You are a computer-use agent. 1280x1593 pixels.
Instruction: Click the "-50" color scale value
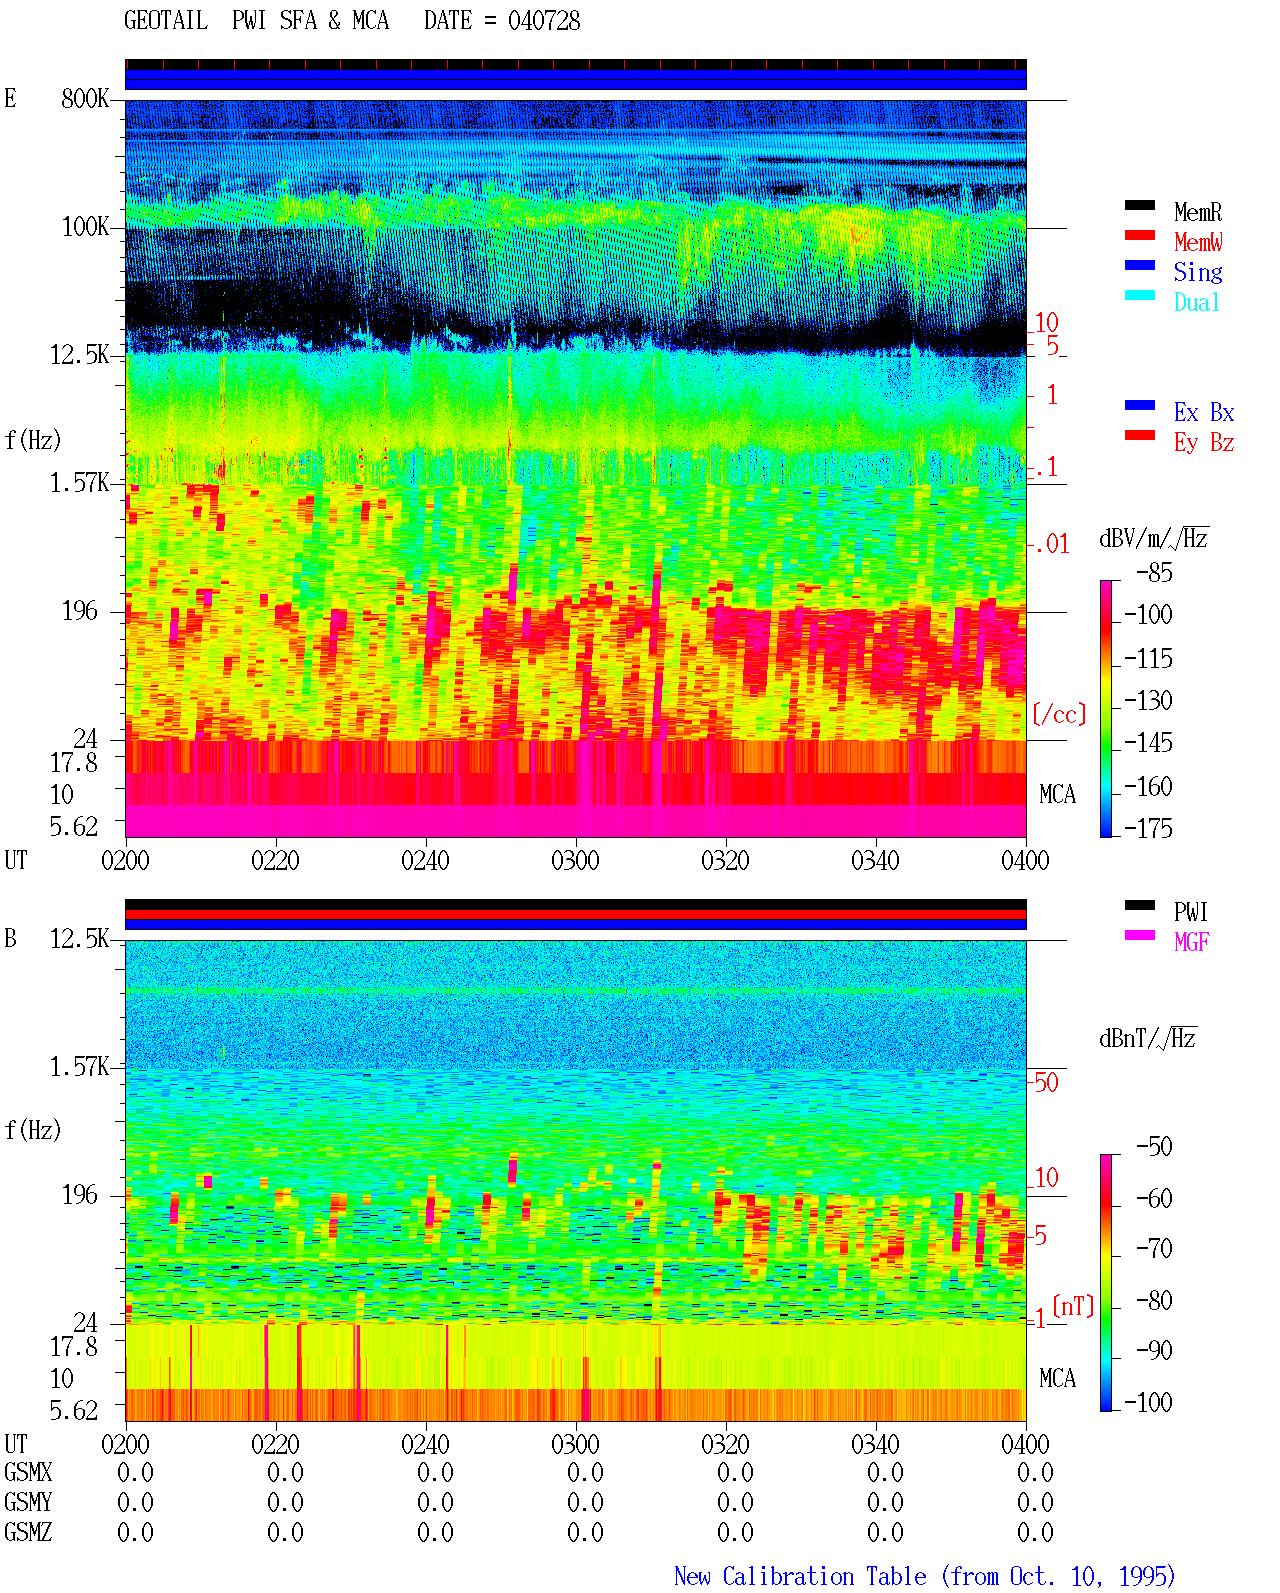coord(1154,1146)
